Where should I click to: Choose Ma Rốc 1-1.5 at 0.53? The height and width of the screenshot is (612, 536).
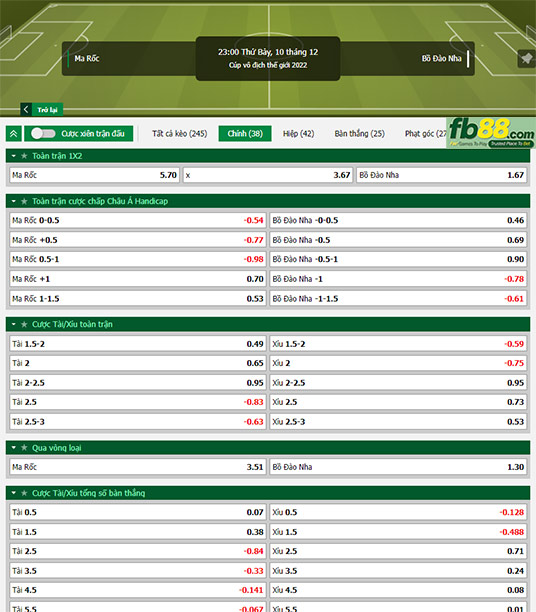coord(138,299)
